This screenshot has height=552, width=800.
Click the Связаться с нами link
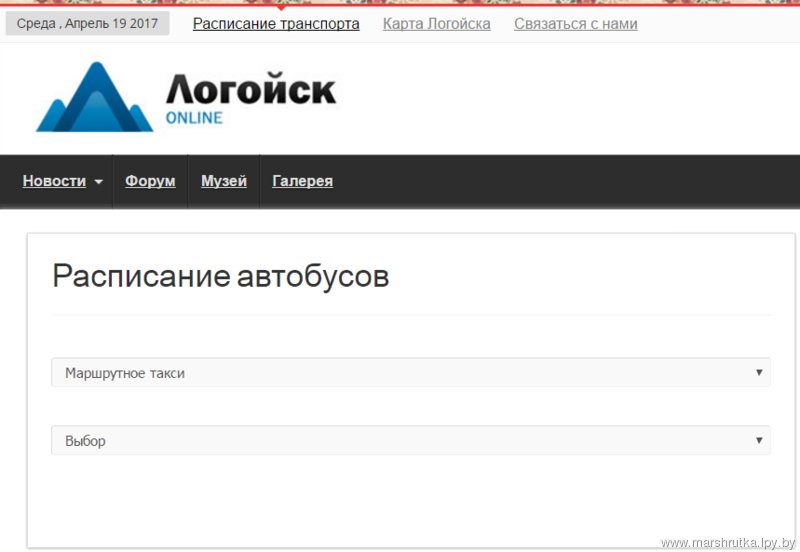(x=576, y=24)
